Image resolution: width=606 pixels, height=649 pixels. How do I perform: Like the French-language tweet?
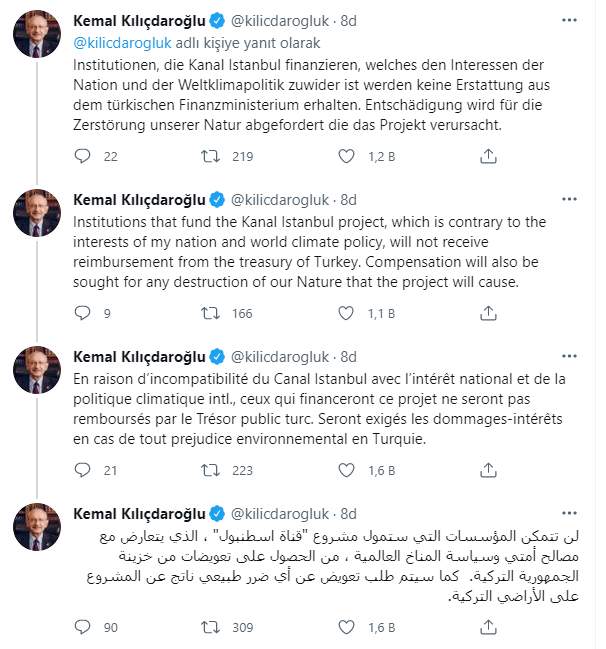point(347,470)
